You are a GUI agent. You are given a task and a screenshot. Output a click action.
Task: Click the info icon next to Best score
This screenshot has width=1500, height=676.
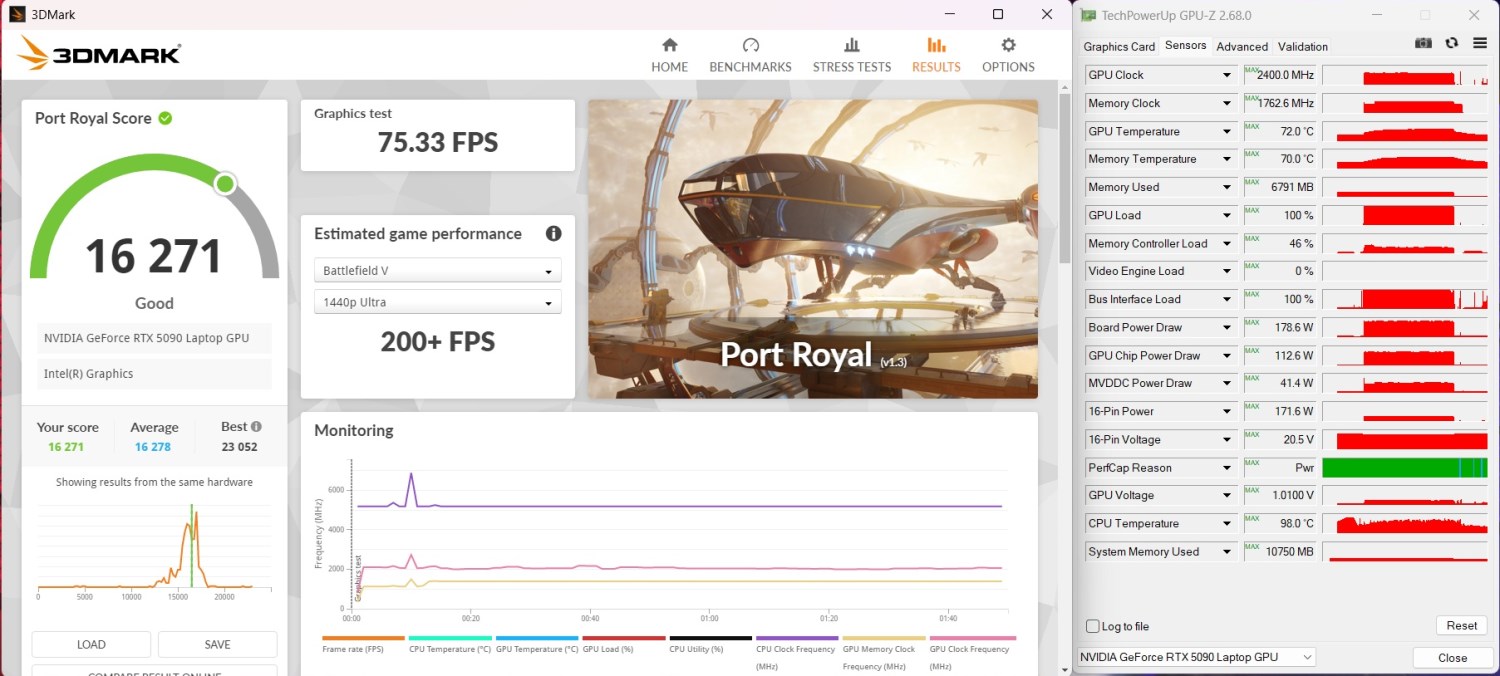click(256, 427)
